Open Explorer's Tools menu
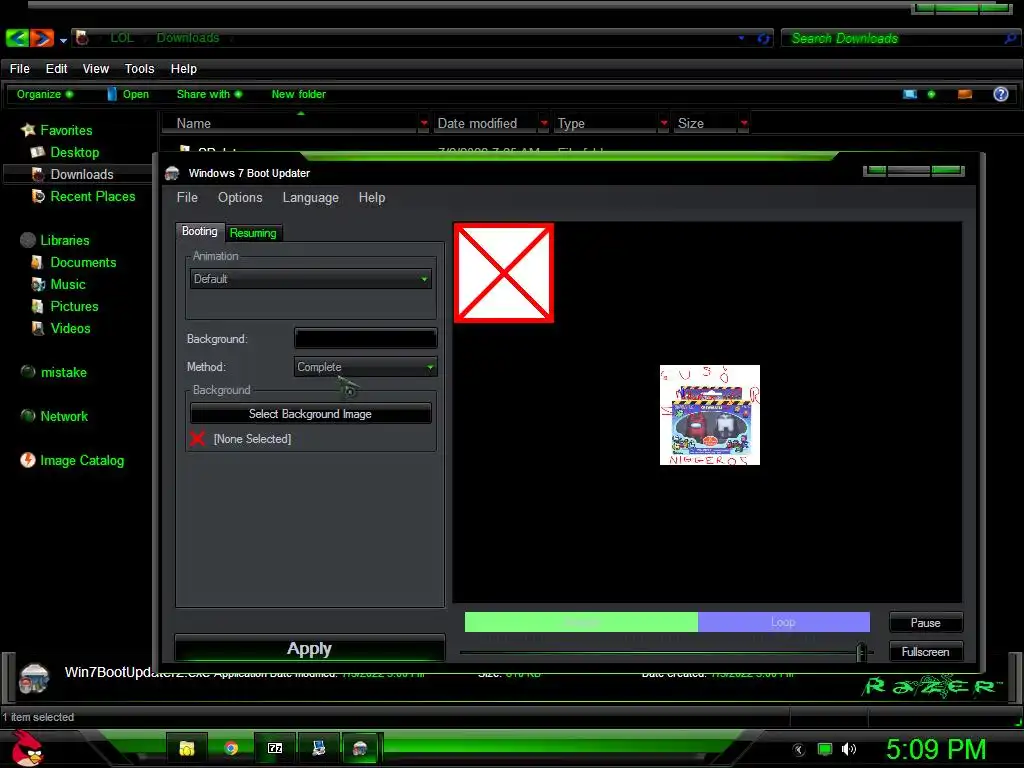 point(139,69)
